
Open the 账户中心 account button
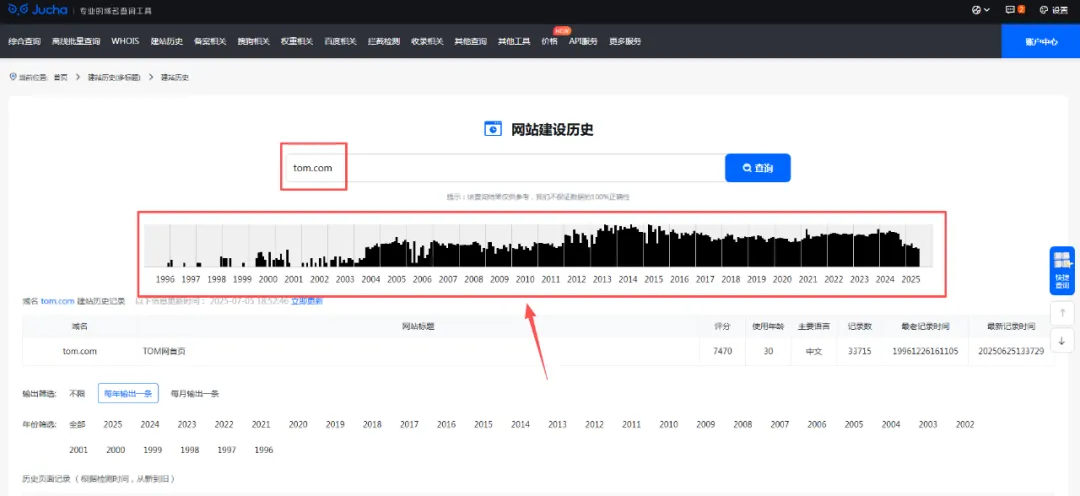coord(1040,41)
